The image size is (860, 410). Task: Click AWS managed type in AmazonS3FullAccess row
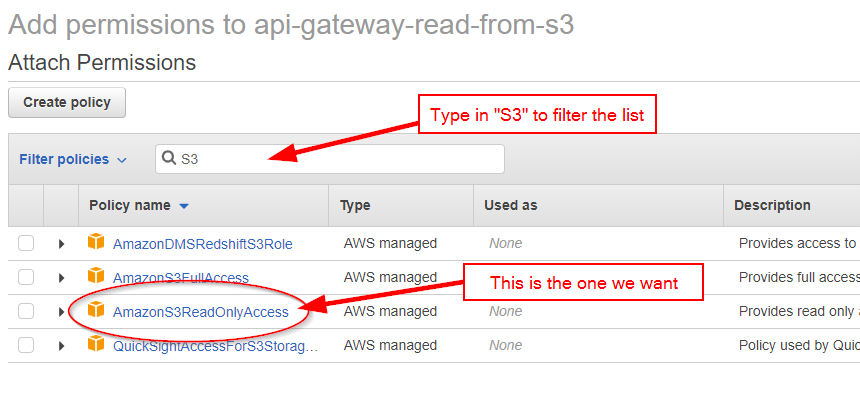point(390,277)
